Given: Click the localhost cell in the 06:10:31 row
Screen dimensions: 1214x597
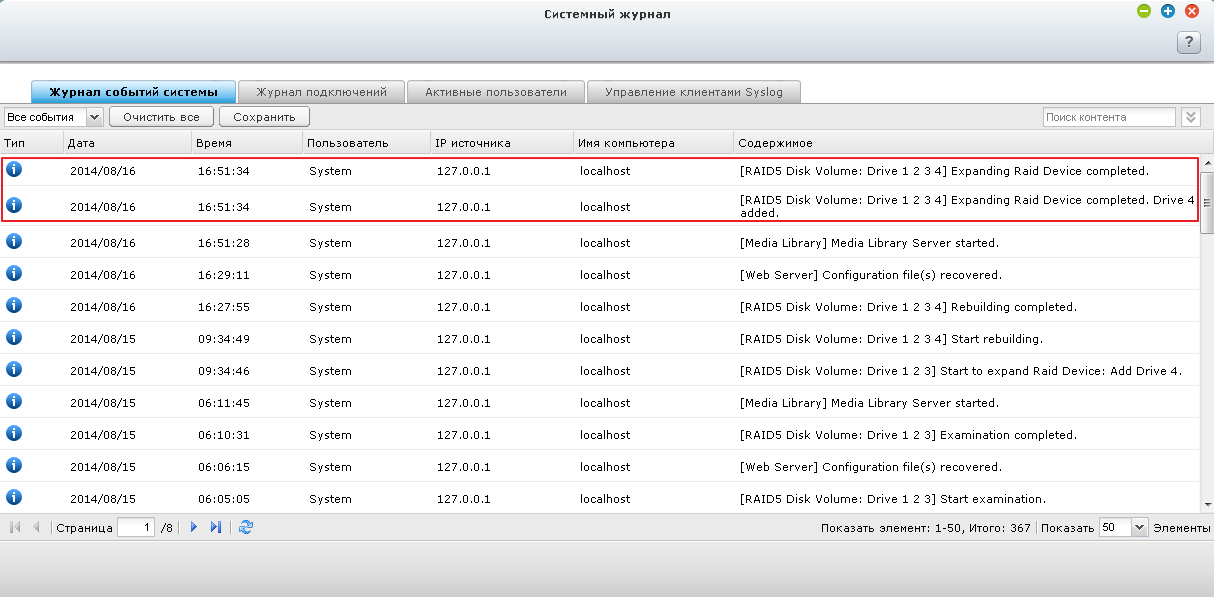Looking at the screenshot, I should coord(605,435).
